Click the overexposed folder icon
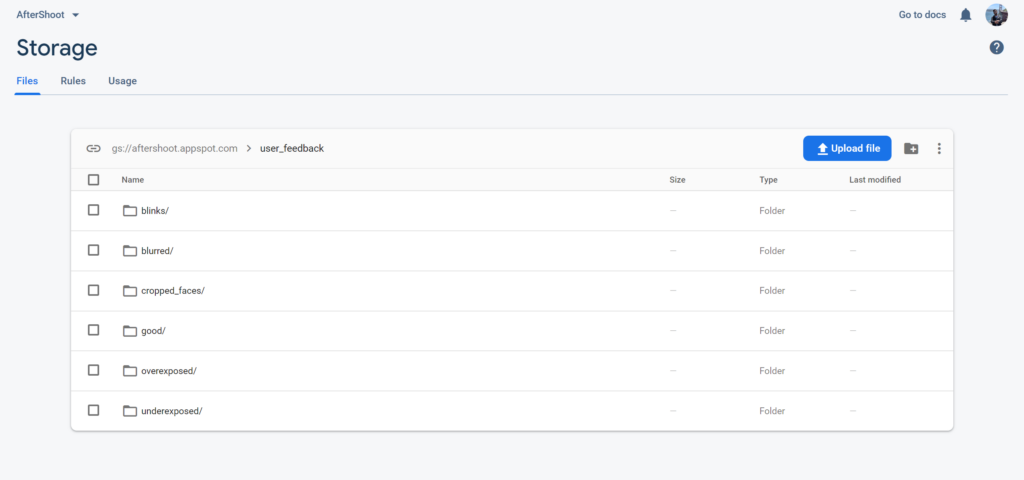Viewport: 1024px width, 480px height. pos(130,371)
